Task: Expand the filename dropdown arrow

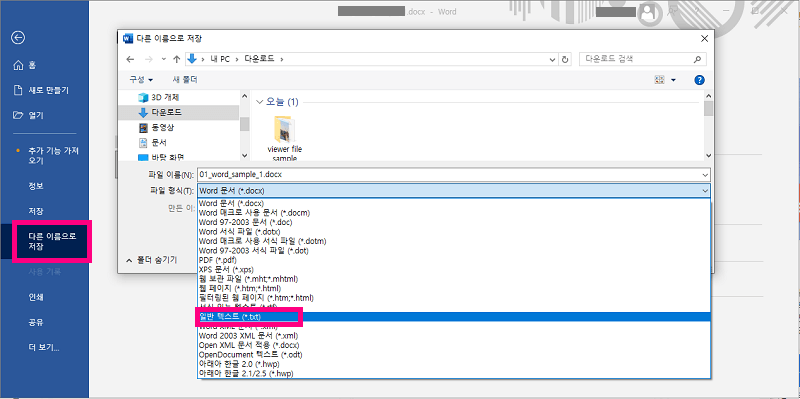Action: pyautogui.click(x=705, y=174)
